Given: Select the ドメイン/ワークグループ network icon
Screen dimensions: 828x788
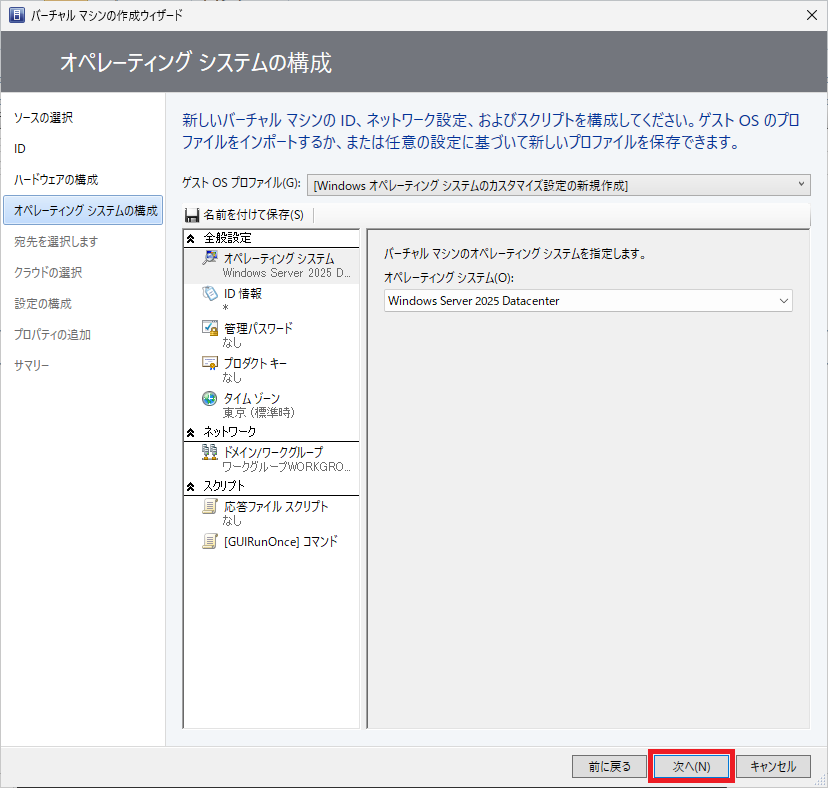Looking at the screenshot, I should point(210,452).
